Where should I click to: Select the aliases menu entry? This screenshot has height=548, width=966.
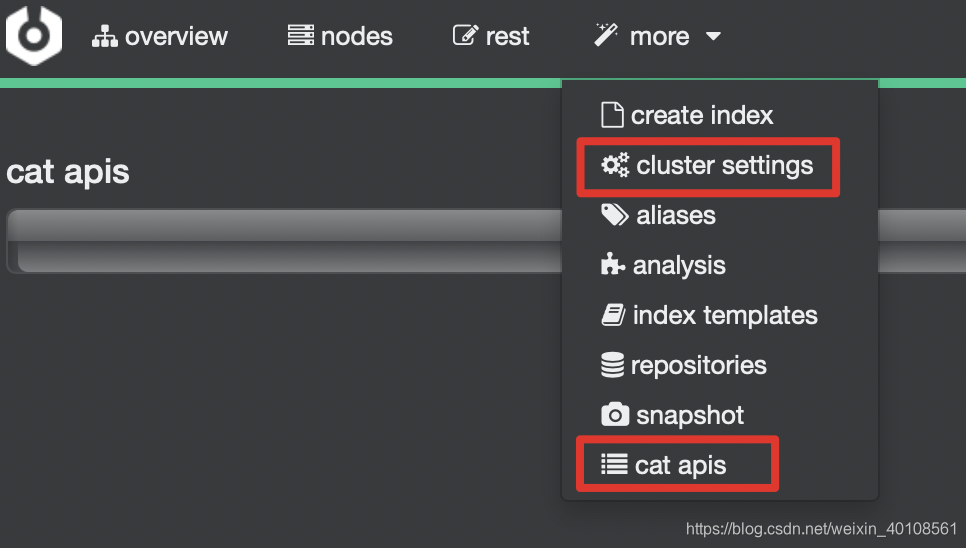[x=659, y=216]
